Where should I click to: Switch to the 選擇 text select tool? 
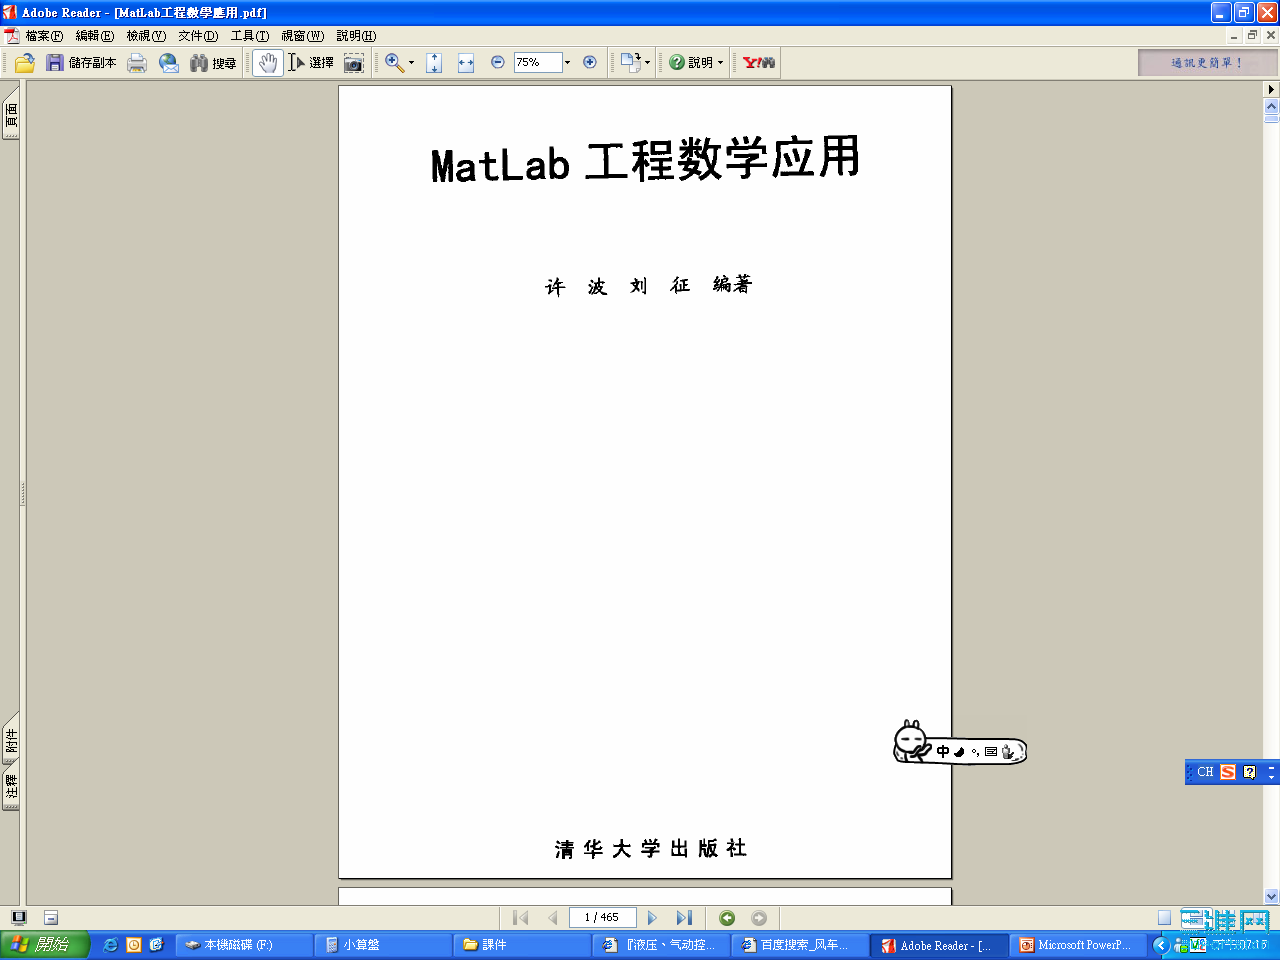311,63
